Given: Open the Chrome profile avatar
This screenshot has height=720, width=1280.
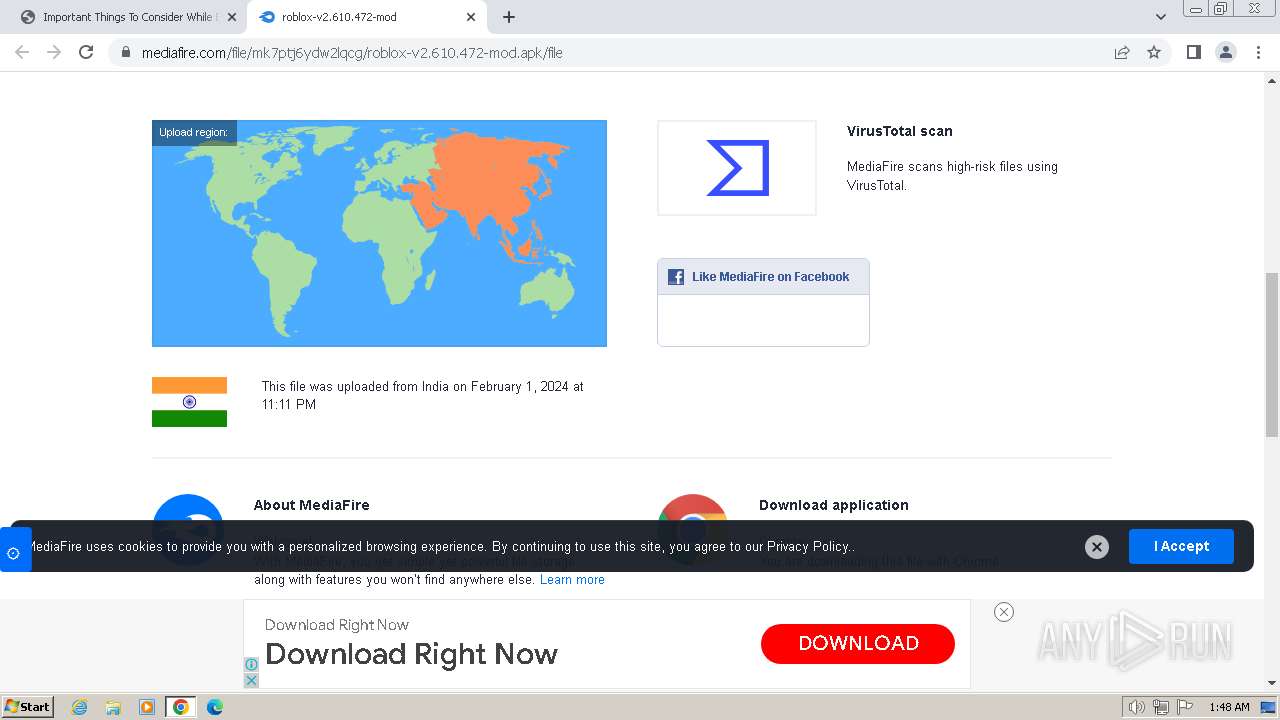Looking at the screenshot, I should point(1226,52).
